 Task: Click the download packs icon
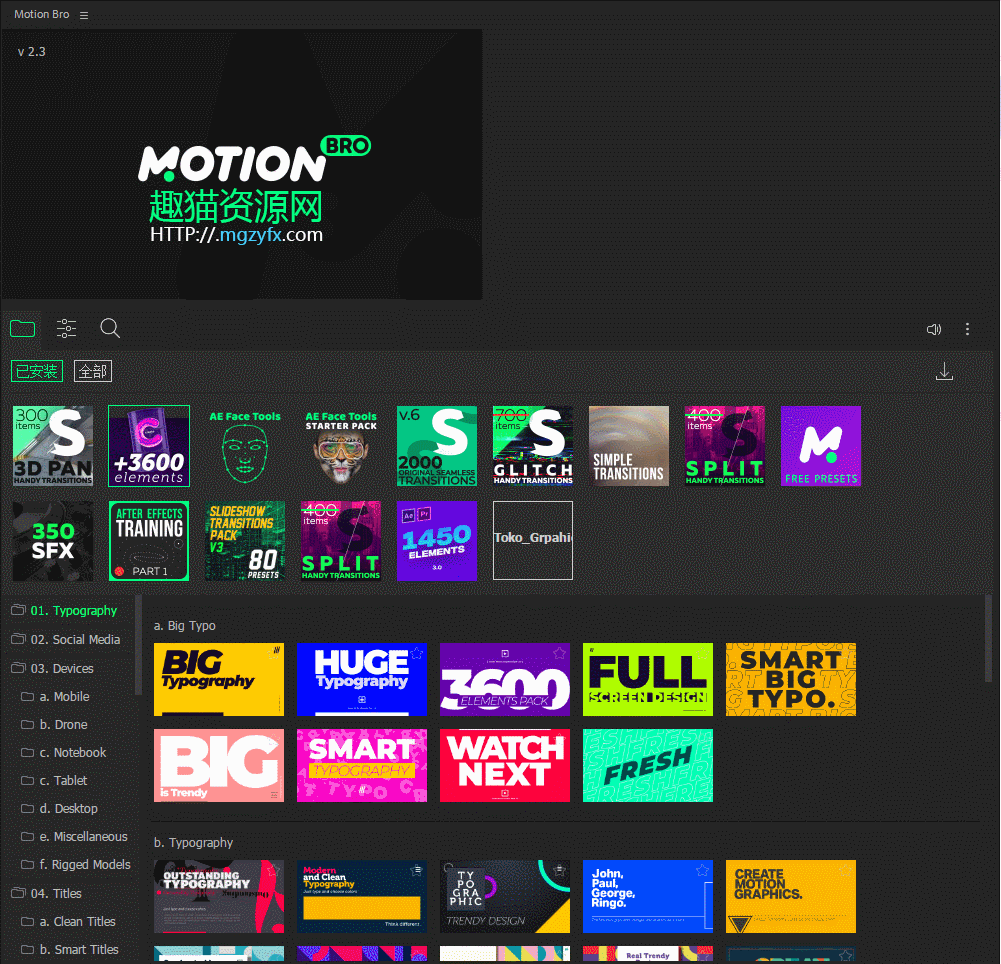pos(944,372)
